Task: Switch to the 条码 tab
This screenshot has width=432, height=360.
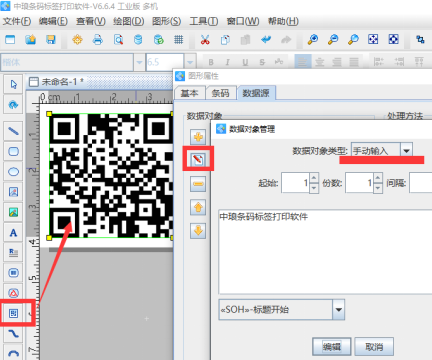Action: click(221, 93)
